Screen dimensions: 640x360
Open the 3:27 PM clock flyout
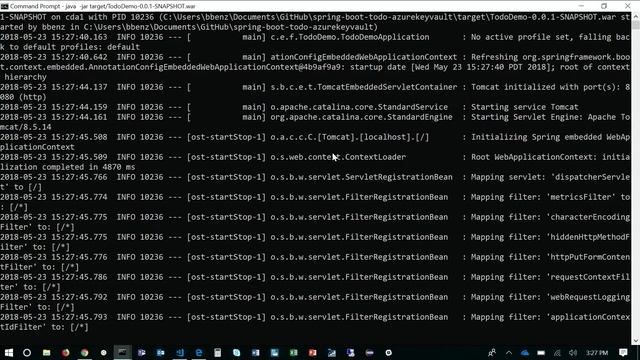pos(597,353)
